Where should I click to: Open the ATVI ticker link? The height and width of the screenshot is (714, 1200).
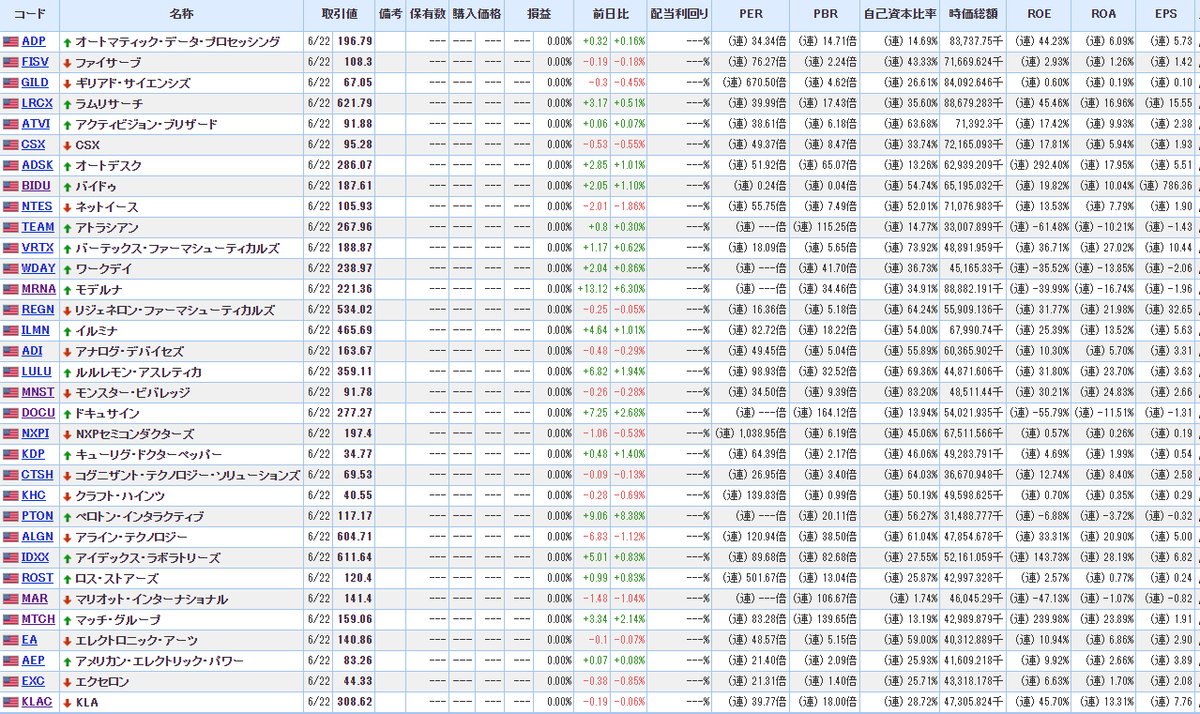click(35, 124)
